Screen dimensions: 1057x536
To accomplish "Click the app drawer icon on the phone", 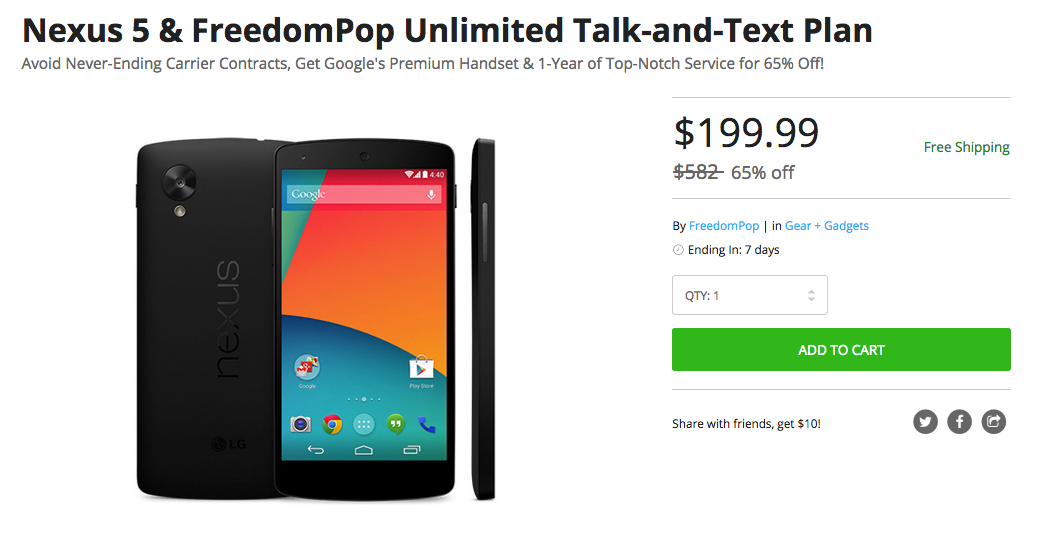I will coord(364,424).
